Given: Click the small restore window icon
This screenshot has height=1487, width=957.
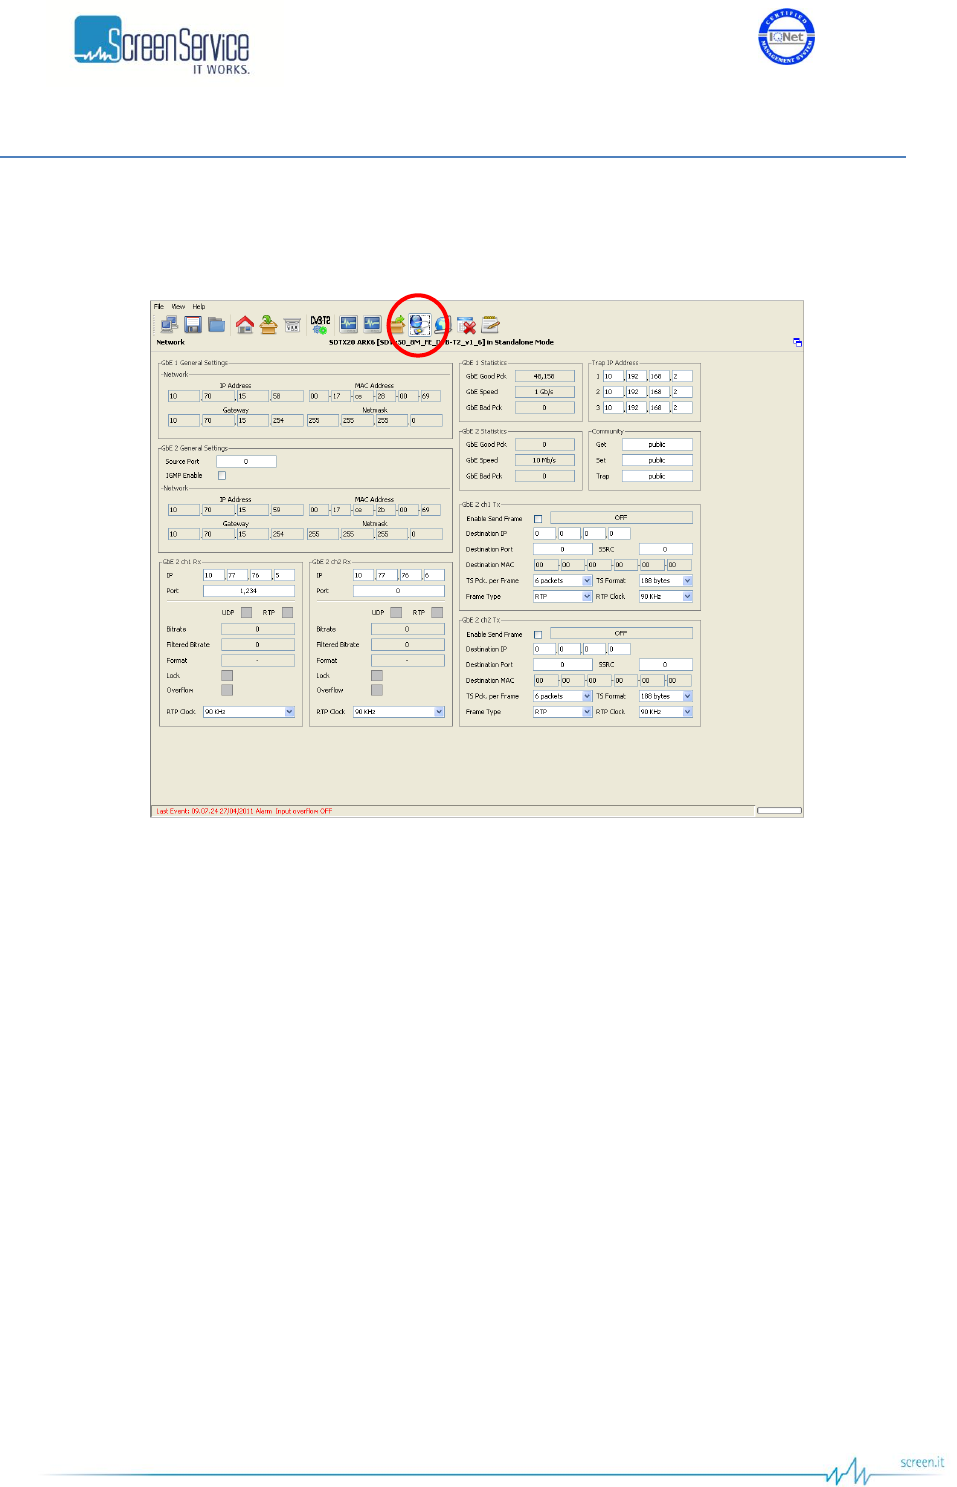Looking at the screenshot, I should click(x=797, y=342).
